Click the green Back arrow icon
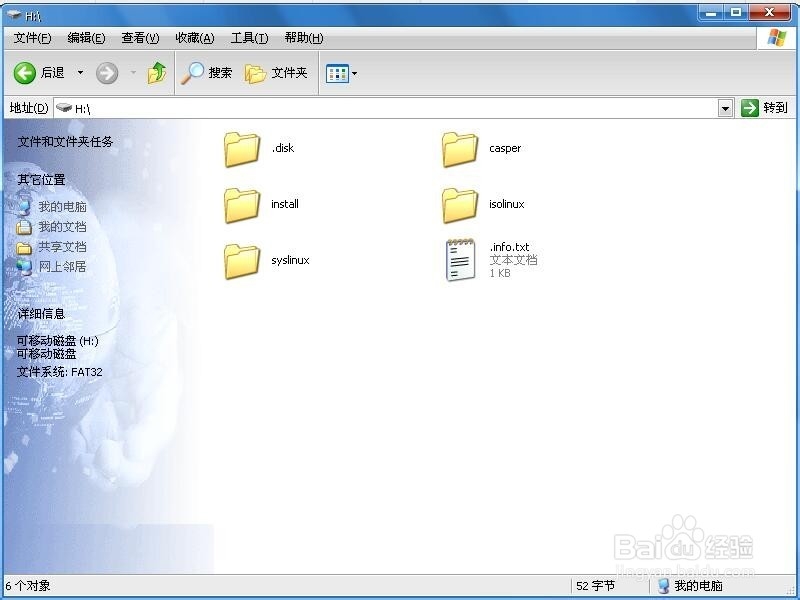The width and height of the screenshot is (800, 600). pyautogui.click(x=24, y=73)
